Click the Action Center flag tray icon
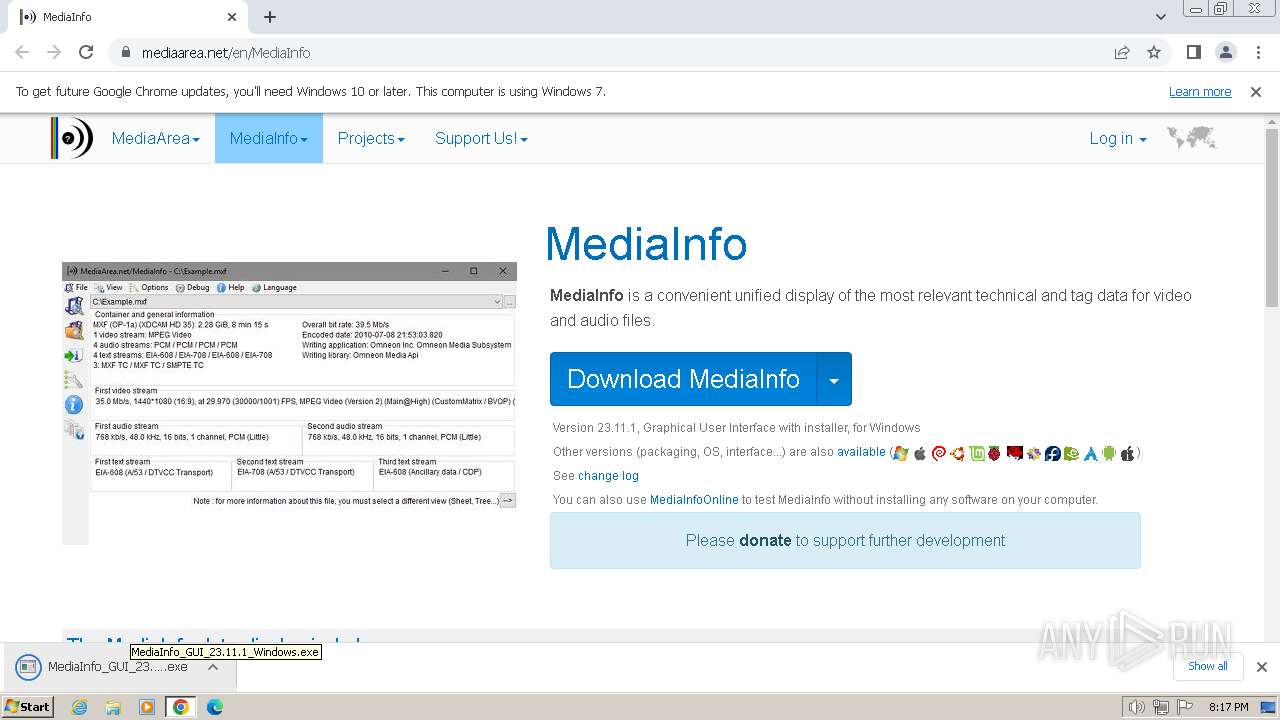 coord(1184,707)
